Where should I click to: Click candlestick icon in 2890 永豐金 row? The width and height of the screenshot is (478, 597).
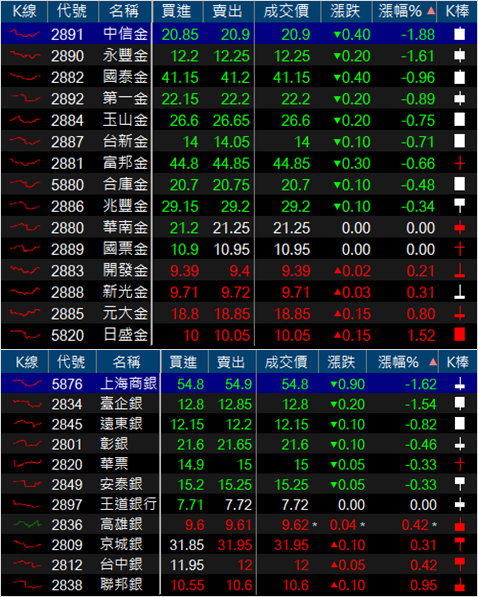click(459, 56)
